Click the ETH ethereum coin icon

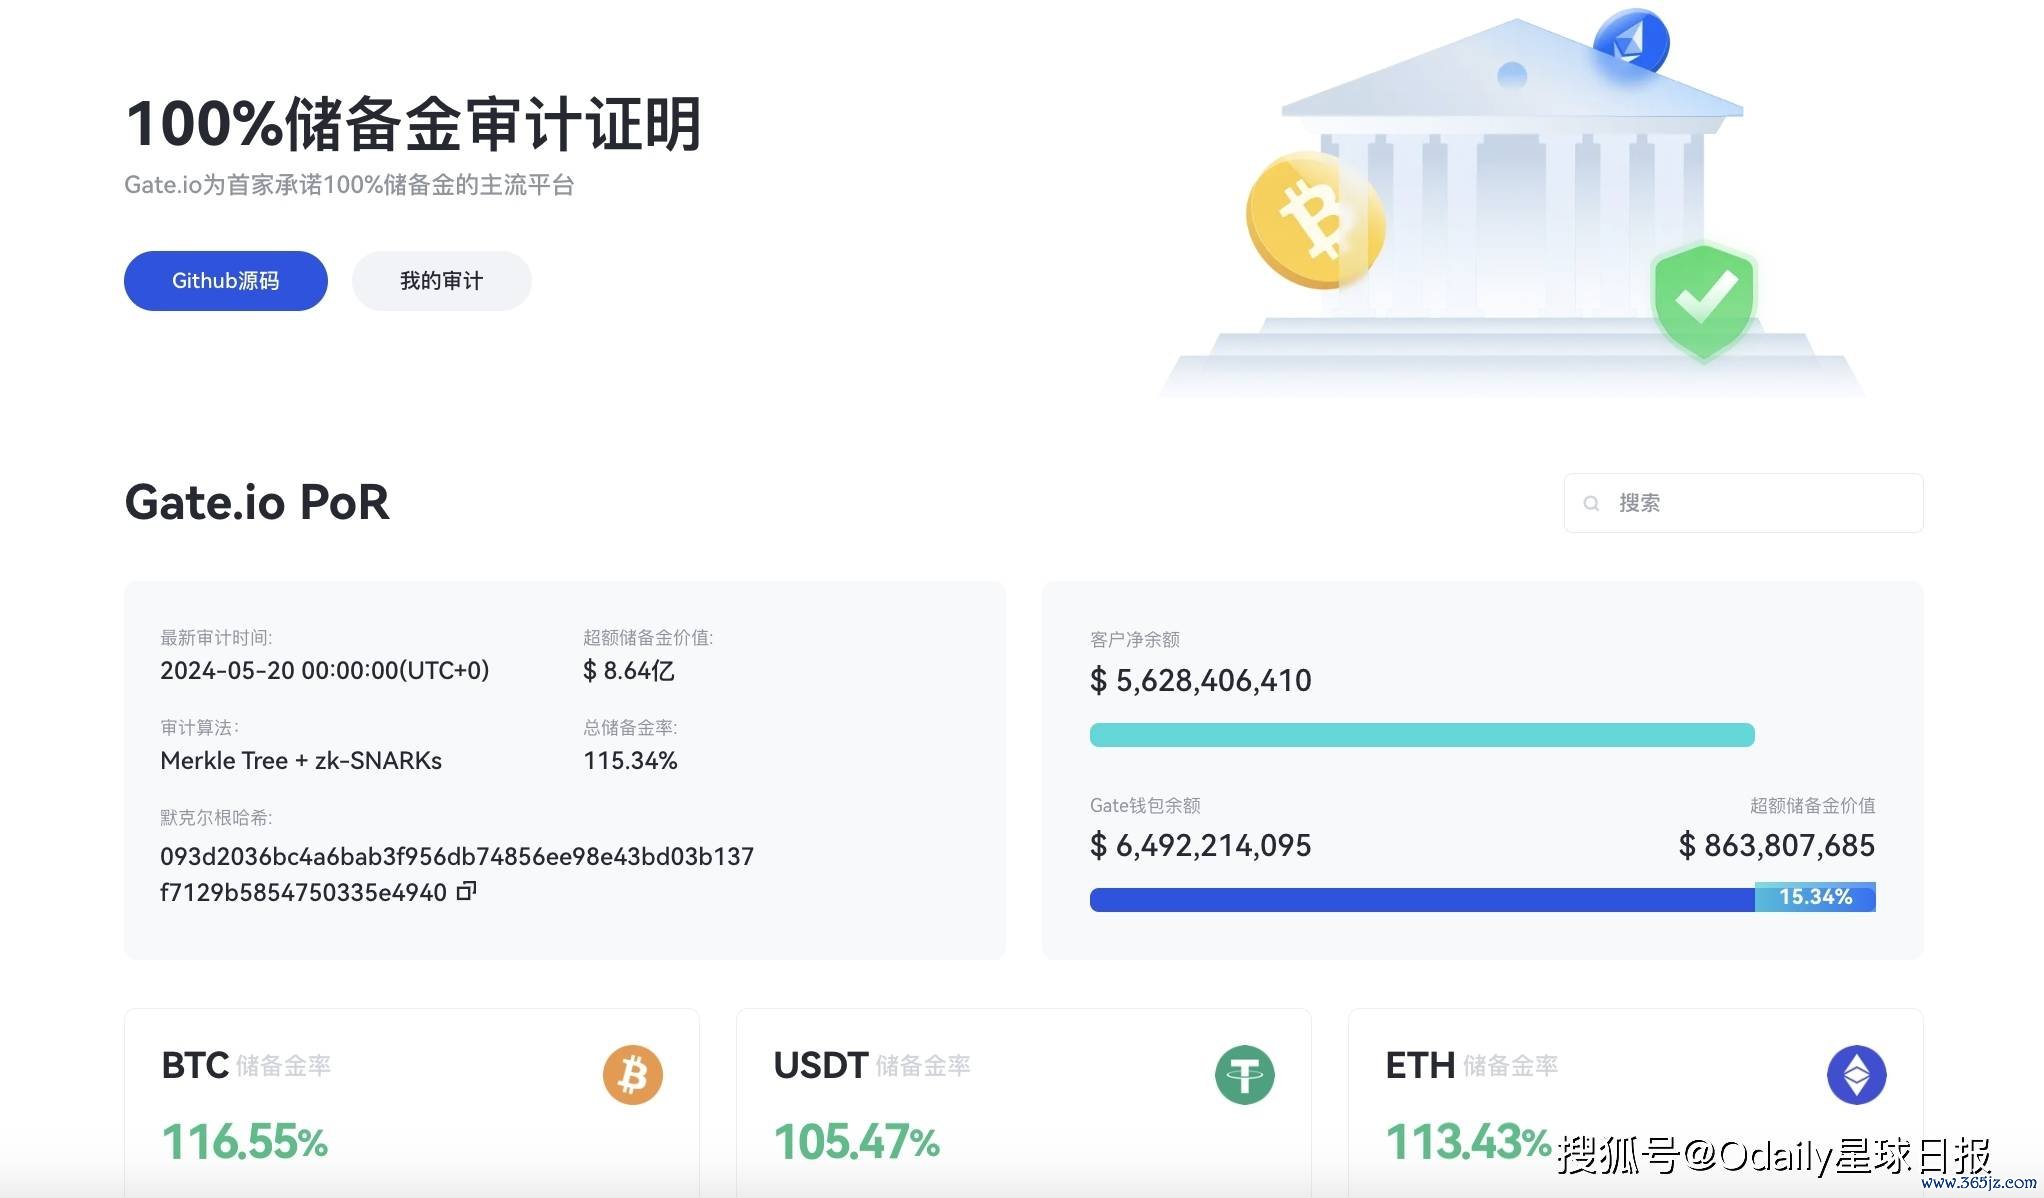pos(1857,1075)
